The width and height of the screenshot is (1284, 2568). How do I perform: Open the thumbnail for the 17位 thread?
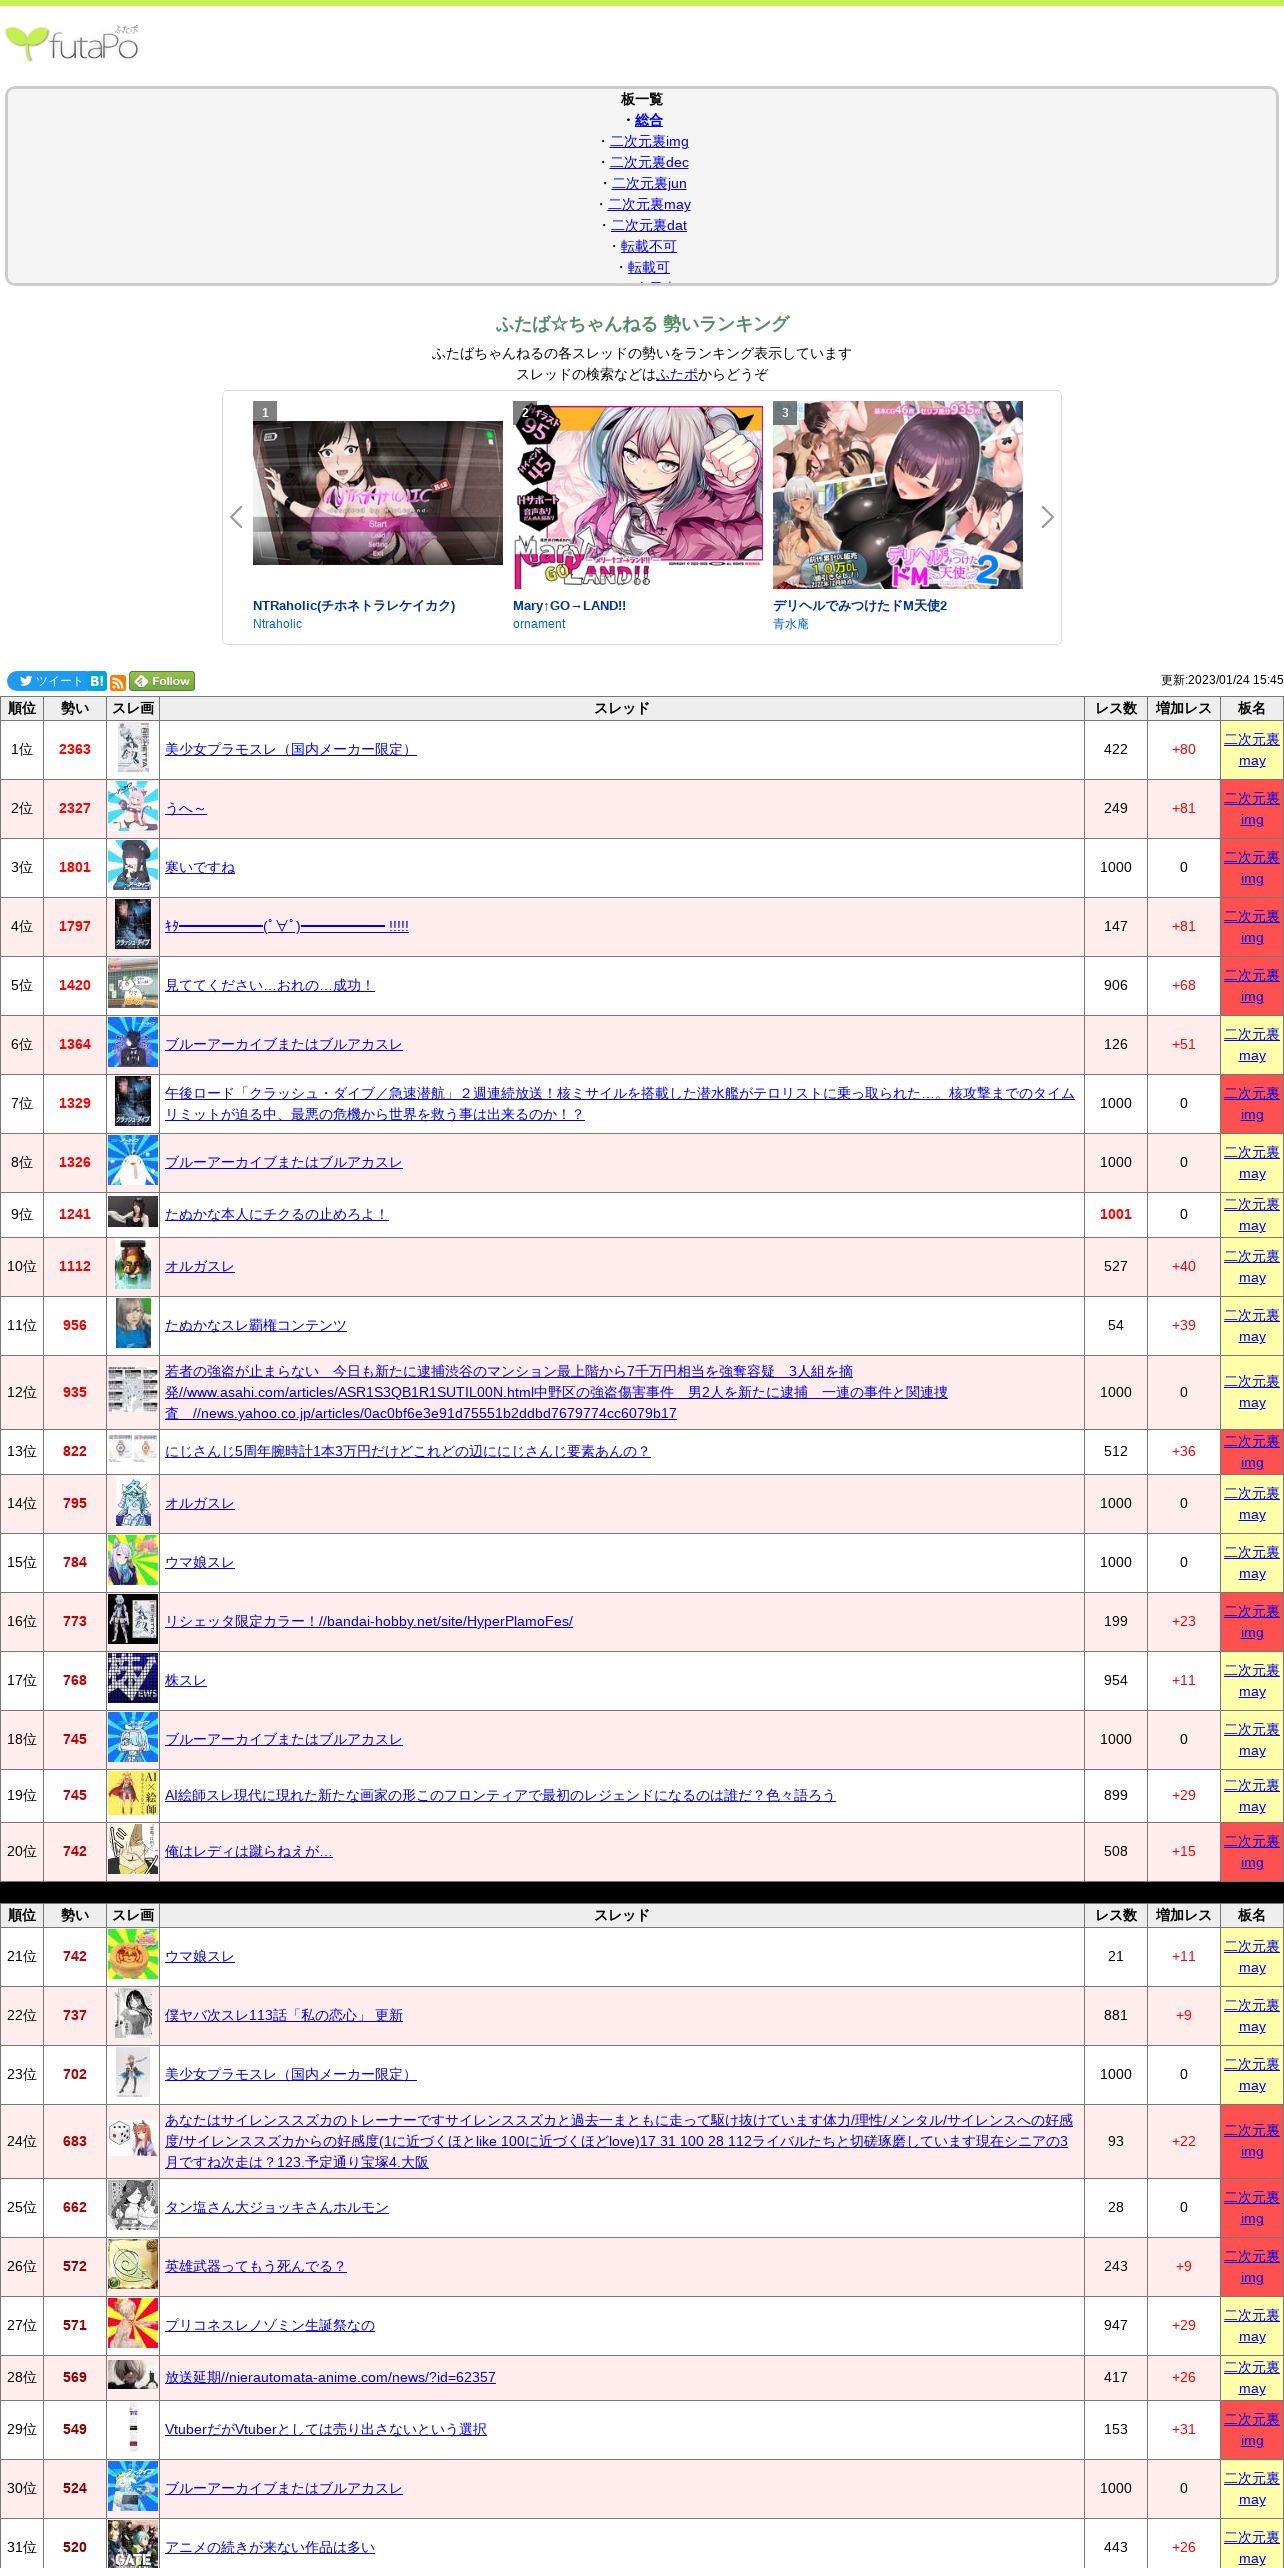pyautogui.click(x=133, y=1680)
